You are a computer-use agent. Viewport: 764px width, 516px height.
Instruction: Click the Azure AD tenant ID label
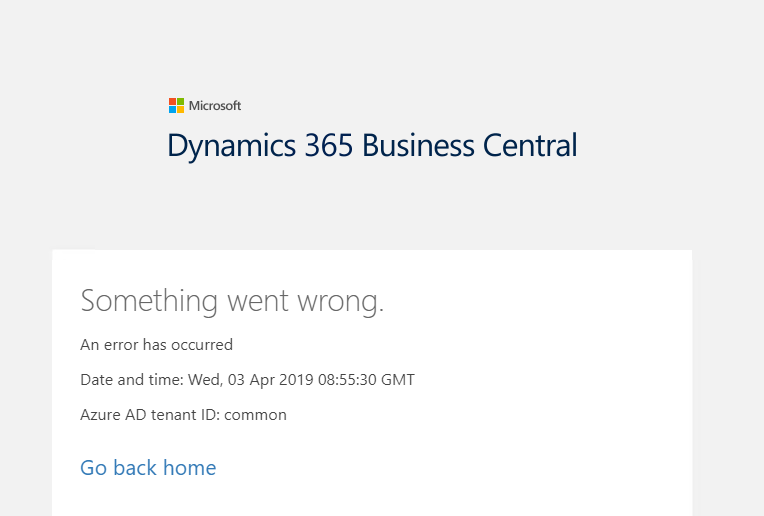click(x=150, y=414)
